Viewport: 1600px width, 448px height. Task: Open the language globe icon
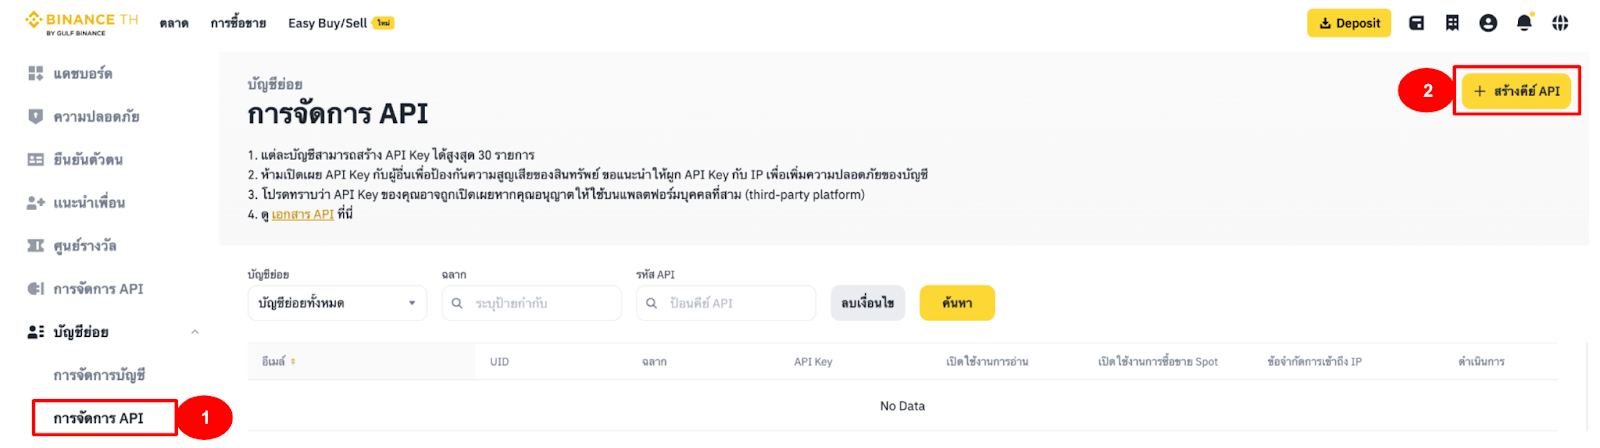(x=1560, y=23)
